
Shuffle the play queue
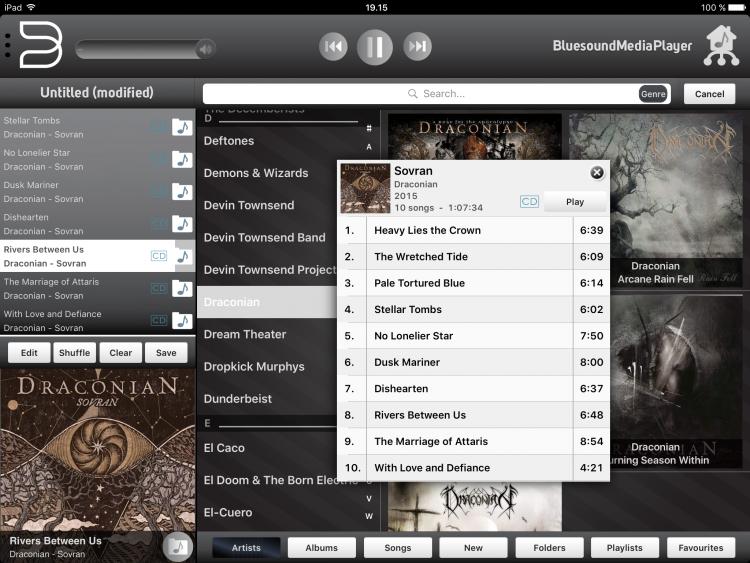[74, 353]
